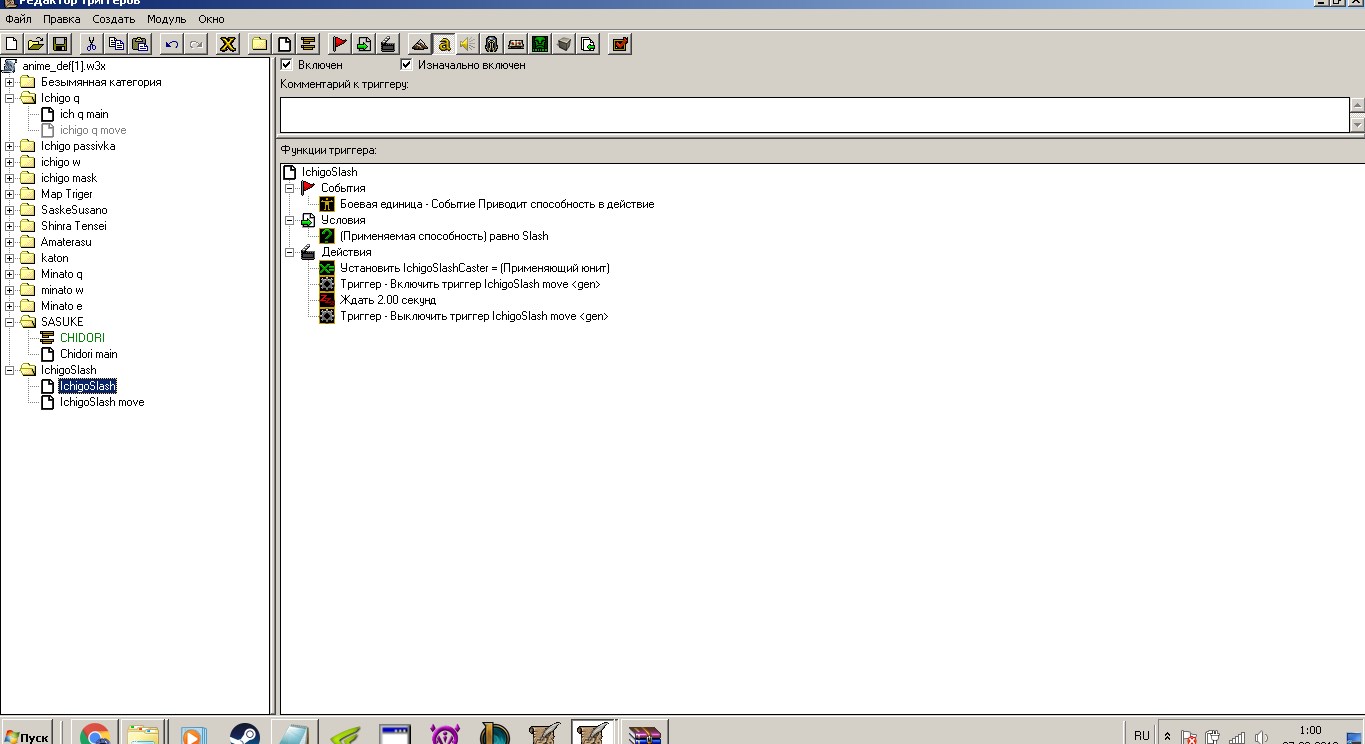The image size is (1365, 744).
Task: Open the Object Editor helmet icon
Action: (x=492, y=44)
